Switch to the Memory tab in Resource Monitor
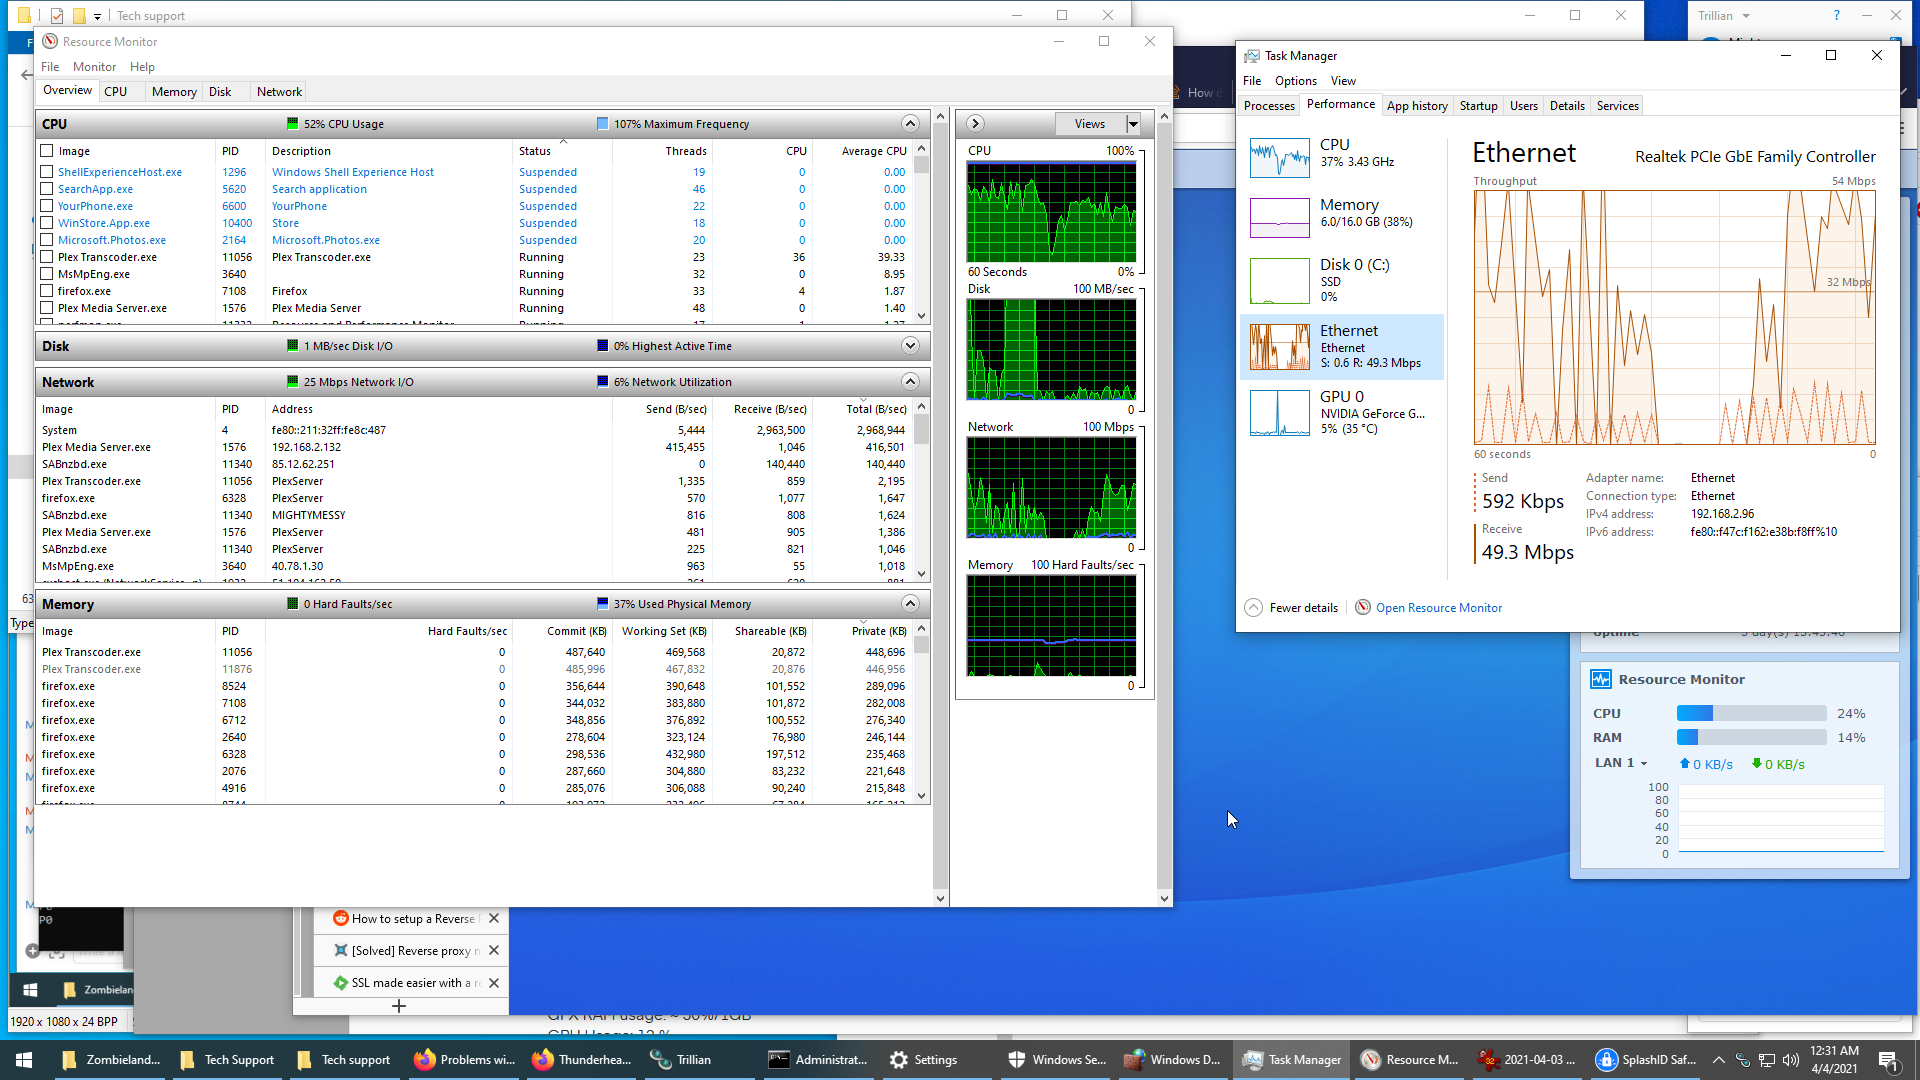The width and height of the screenshot is (1920, 1080). [x=174, y=92]
